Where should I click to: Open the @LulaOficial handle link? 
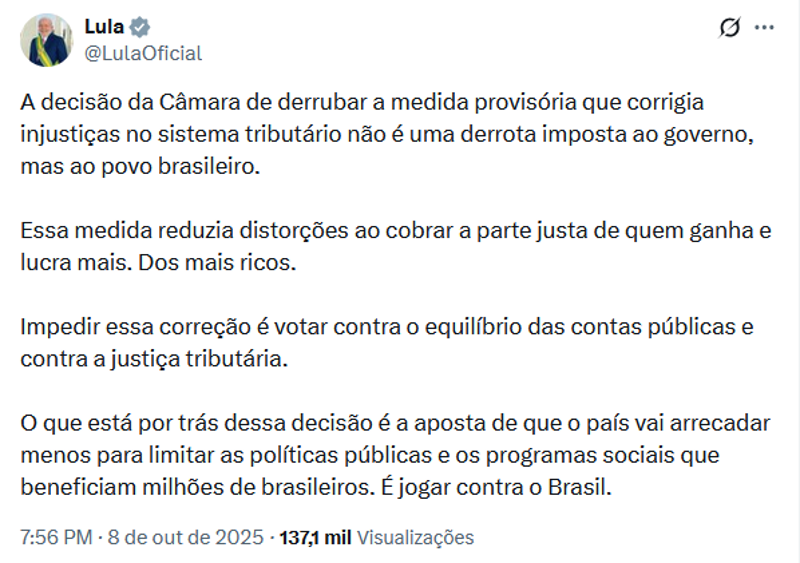[143, 53]
